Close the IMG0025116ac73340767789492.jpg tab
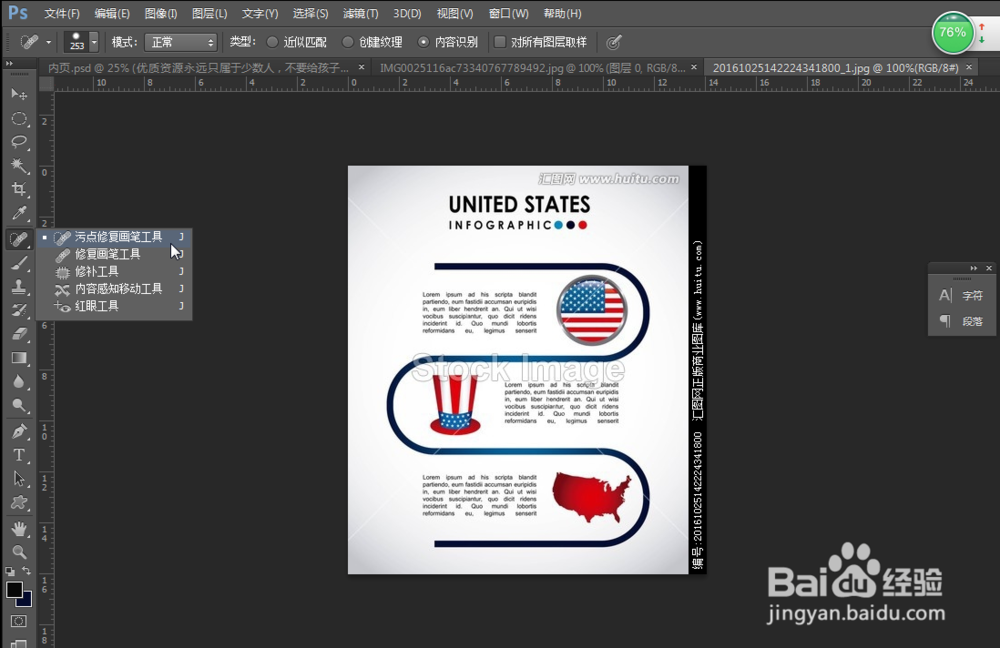 pyautogui.click(x=694, y=67)
